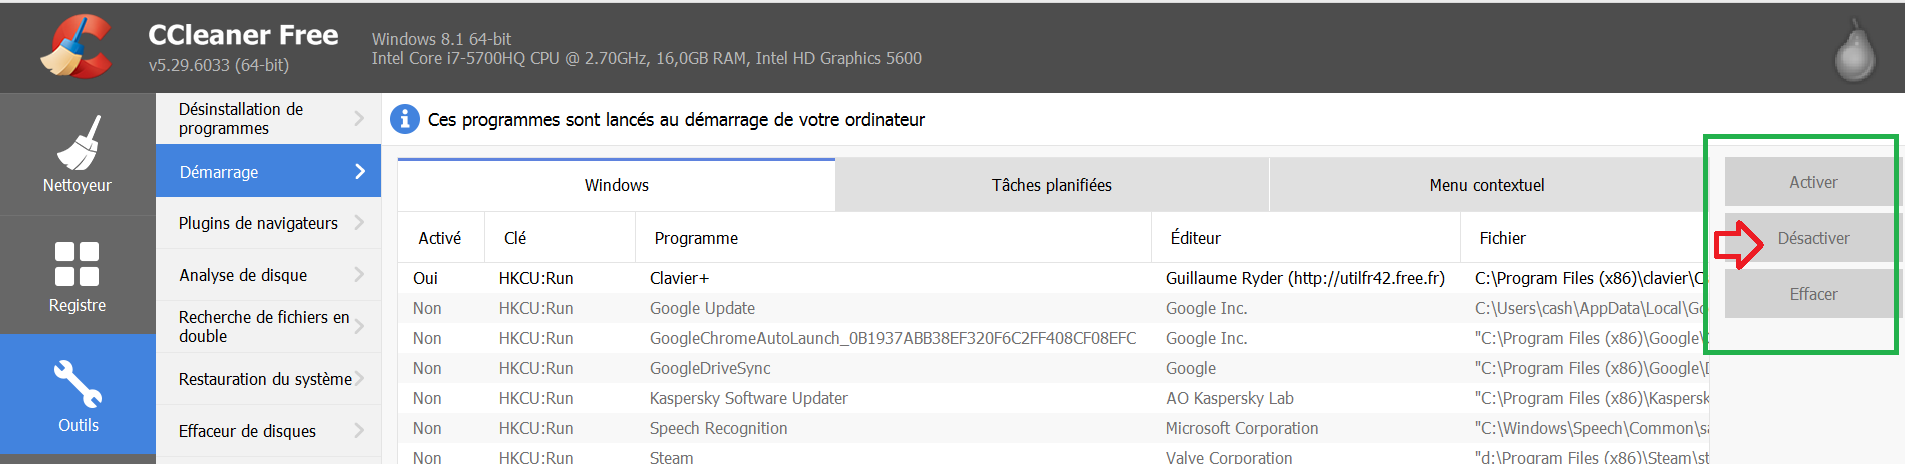1905x464 pixels.
Task: Click the Effacer button
Action: 1811,294
